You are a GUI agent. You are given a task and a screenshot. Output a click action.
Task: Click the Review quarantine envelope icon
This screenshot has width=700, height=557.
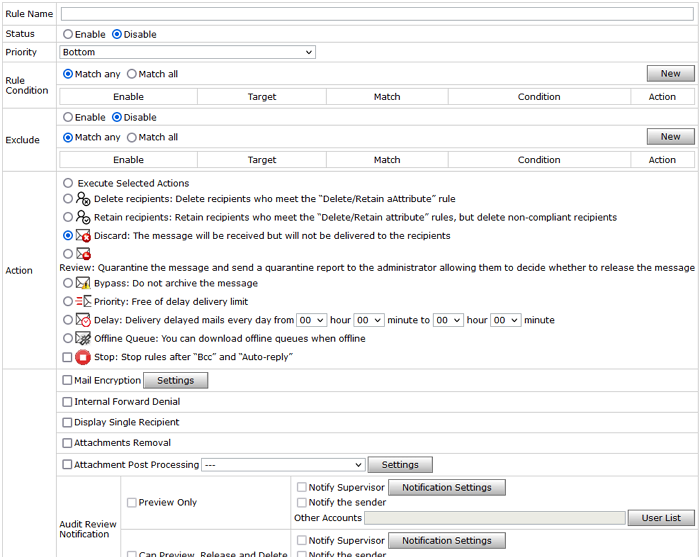(x=84, y=254)
